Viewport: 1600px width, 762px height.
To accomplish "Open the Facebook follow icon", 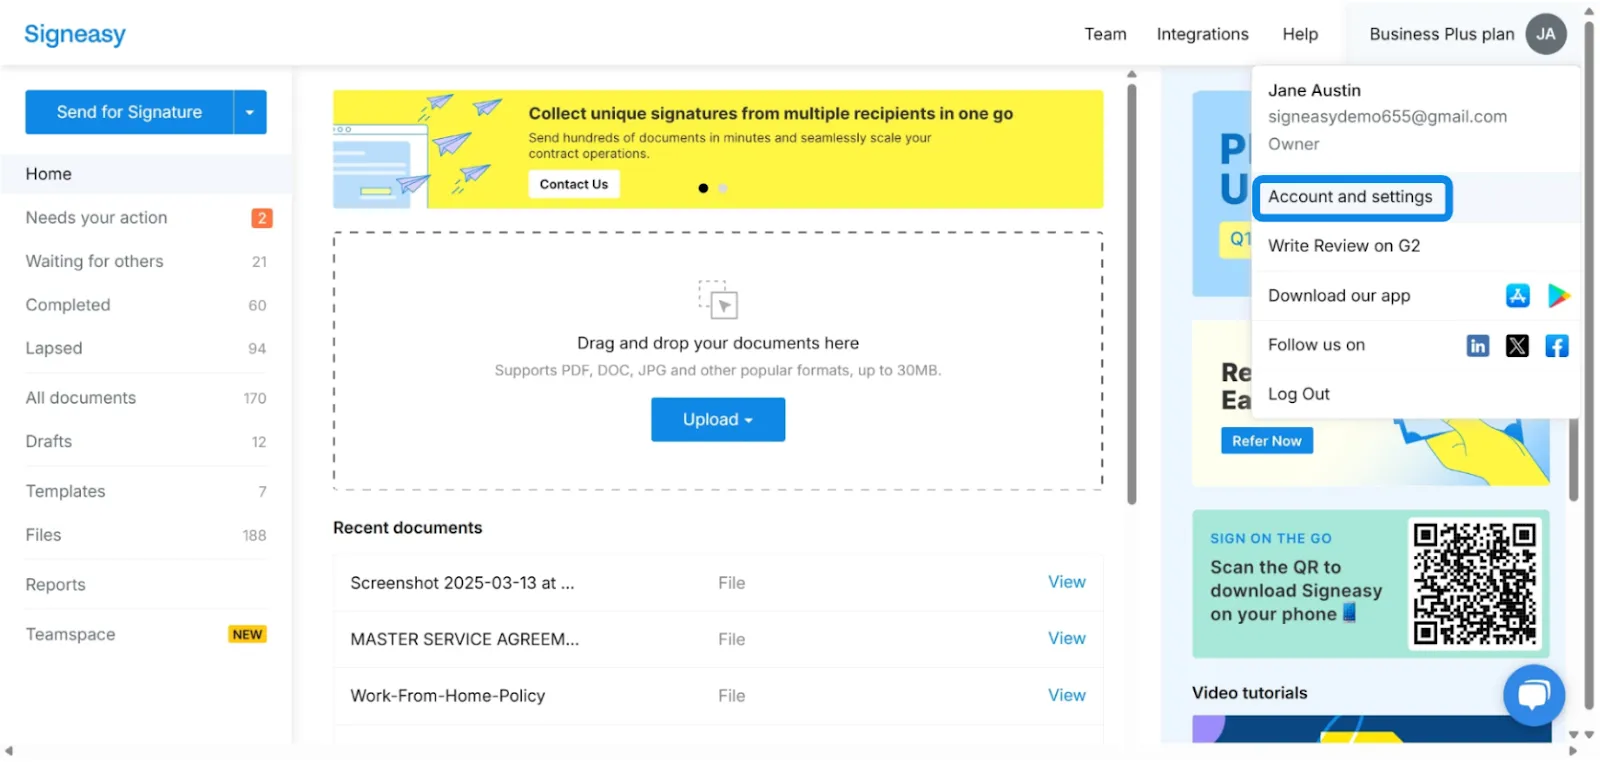I will pos(1557,345).
